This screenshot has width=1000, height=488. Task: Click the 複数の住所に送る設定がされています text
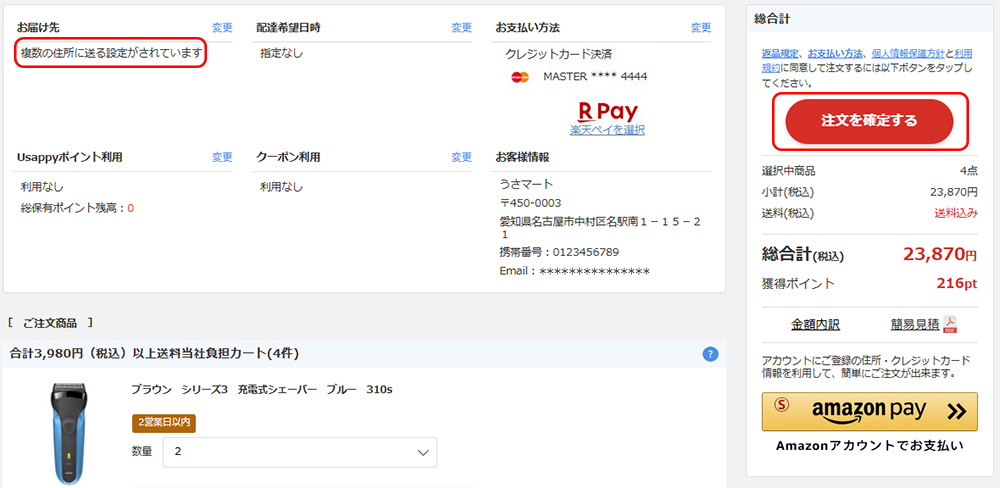[x=110, y=54]
